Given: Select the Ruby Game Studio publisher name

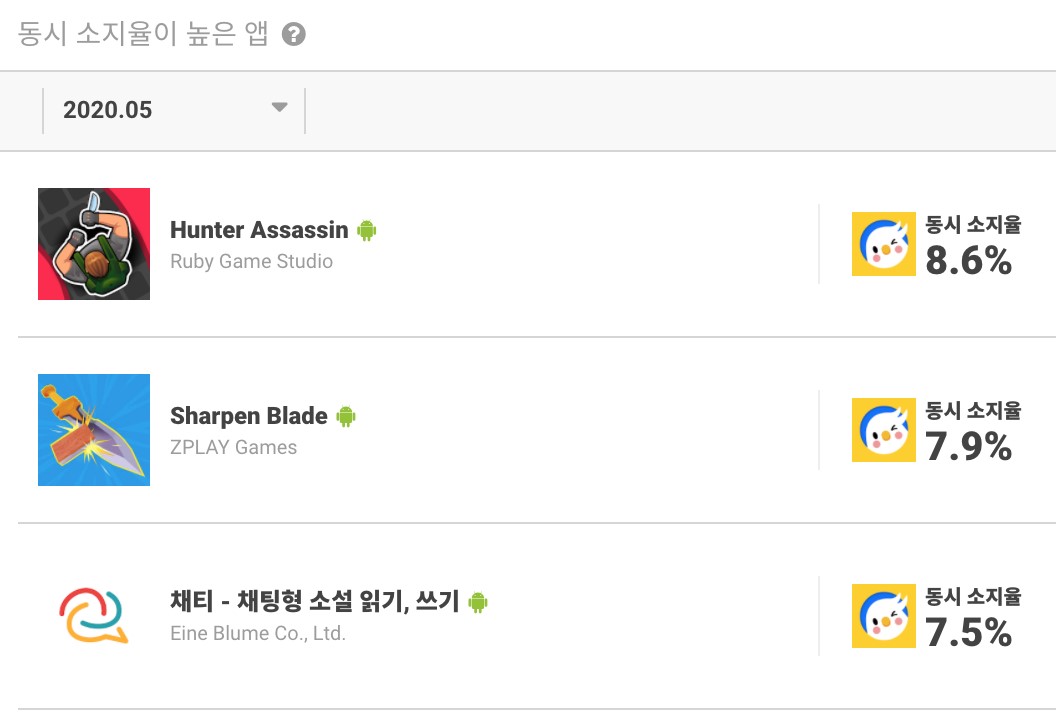Looking at the screenshot, I should pos(251,261).
